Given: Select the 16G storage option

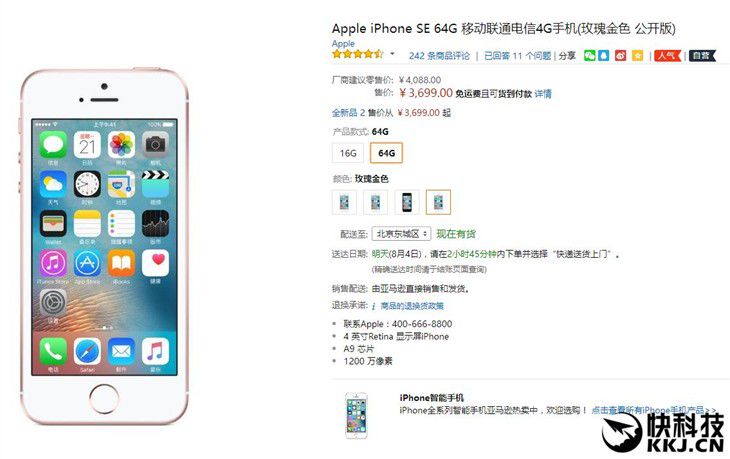Looking at the screenshot, I should pos(348,153).
